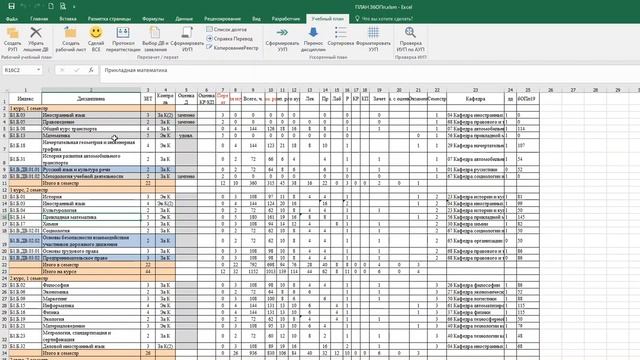Click the Форматировать УУП grid icon
This screenshot has height=360, width=640.
pyautogui.click(x=373, y=32)
